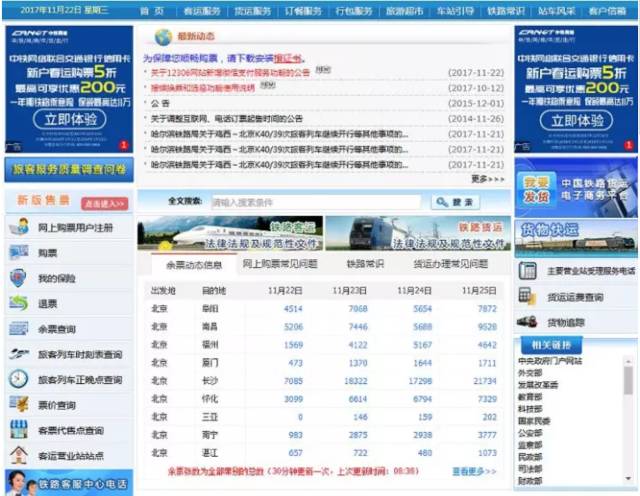Click the clock icon for 旅客列车正晚点查询
640x496 pixels.
click(18, 379)
